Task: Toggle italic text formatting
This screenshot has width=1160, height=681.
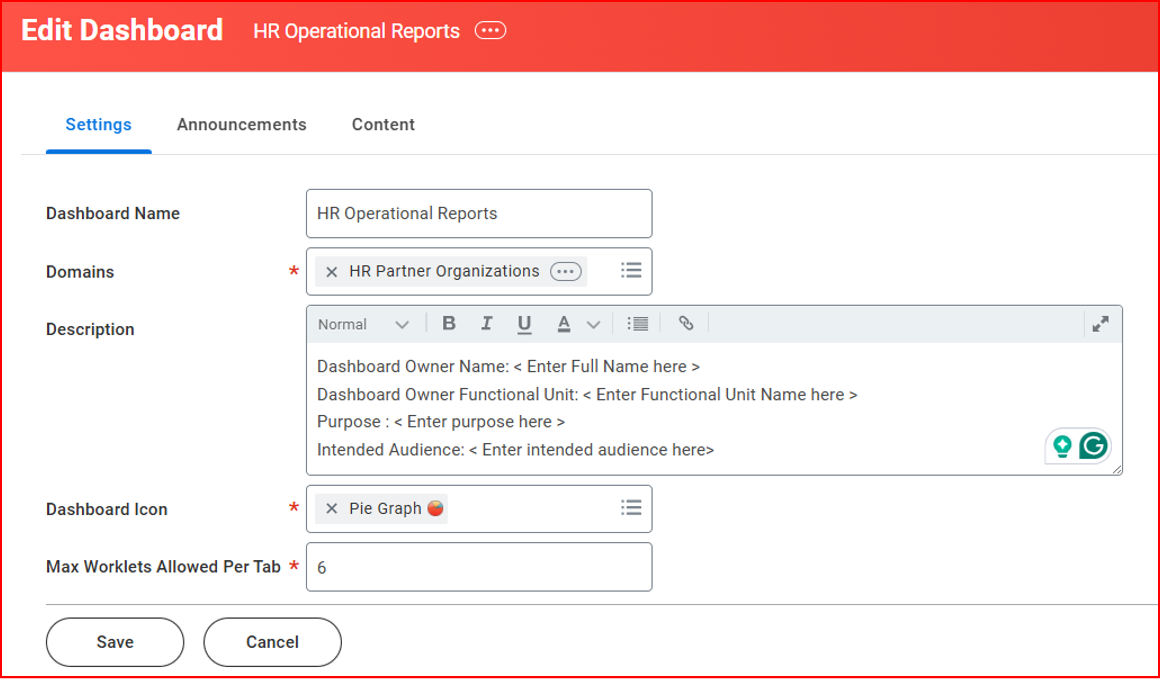Action: coord(486,323)
